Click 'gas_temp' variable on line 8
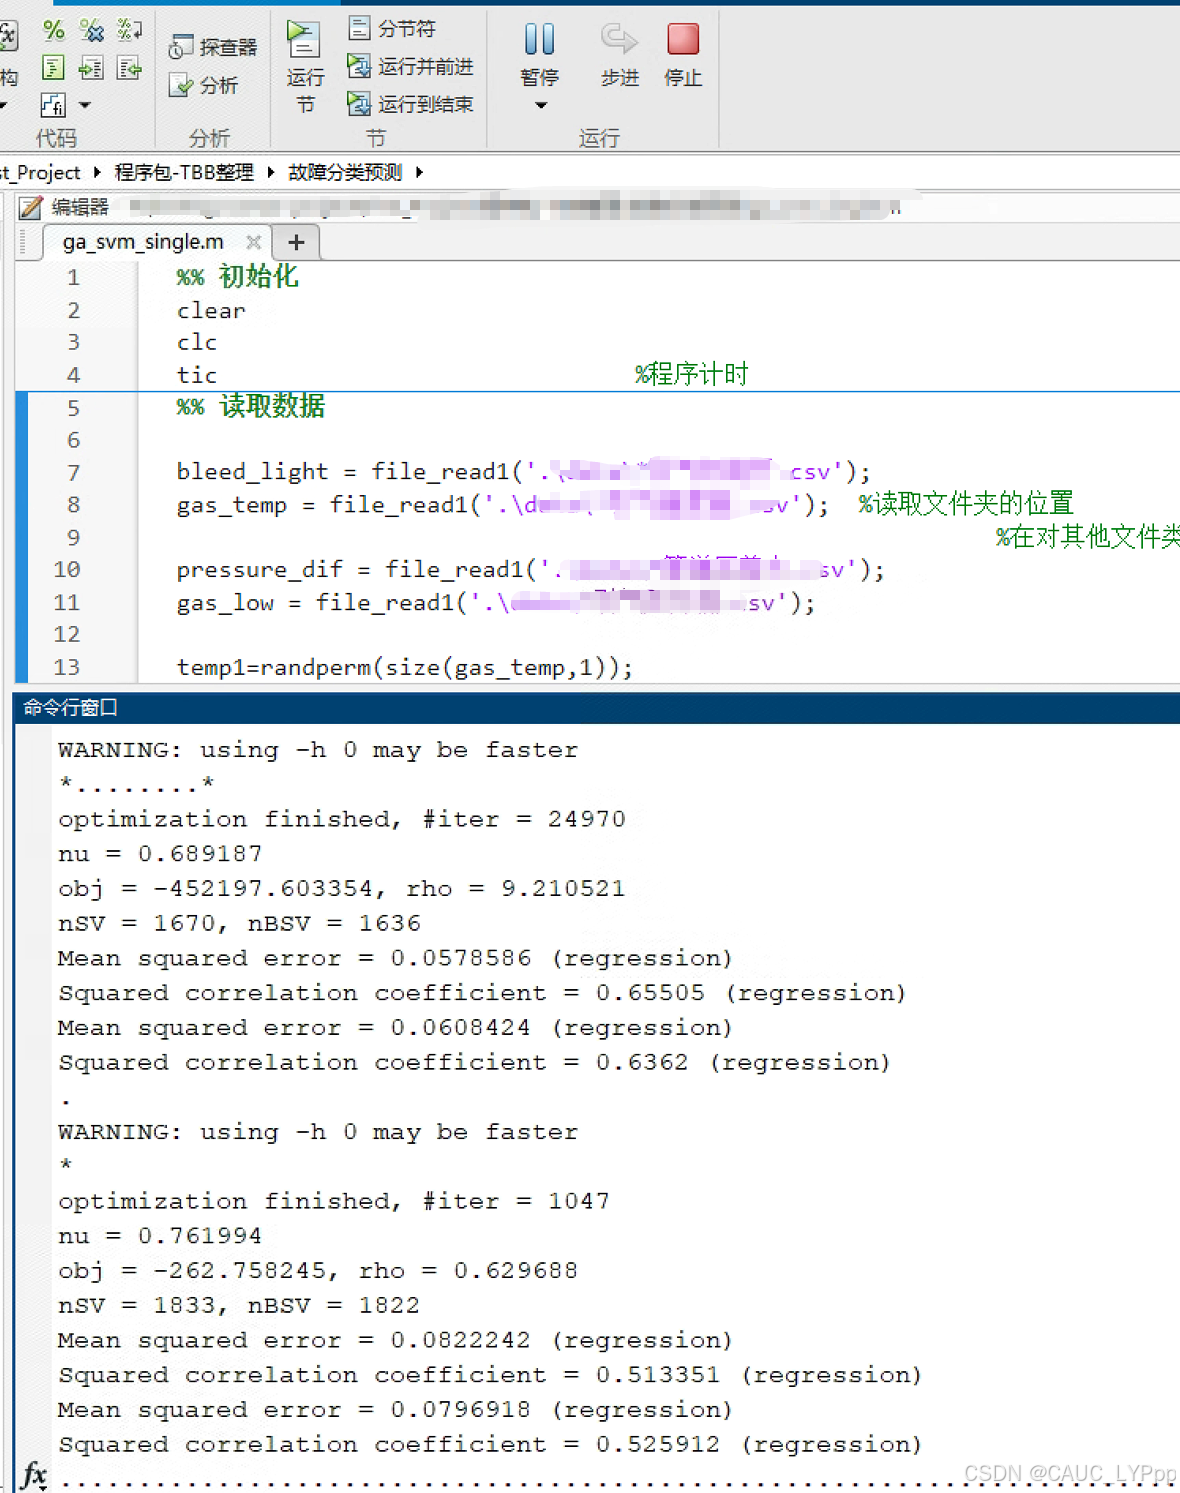 pyautogui.click(x=232, y=505)
